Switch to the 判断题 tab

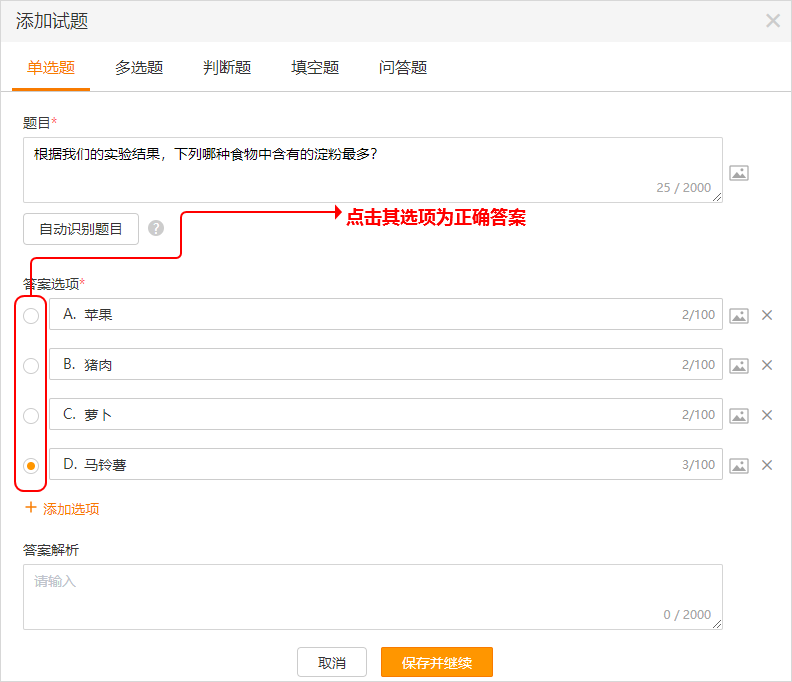point(227,68)
